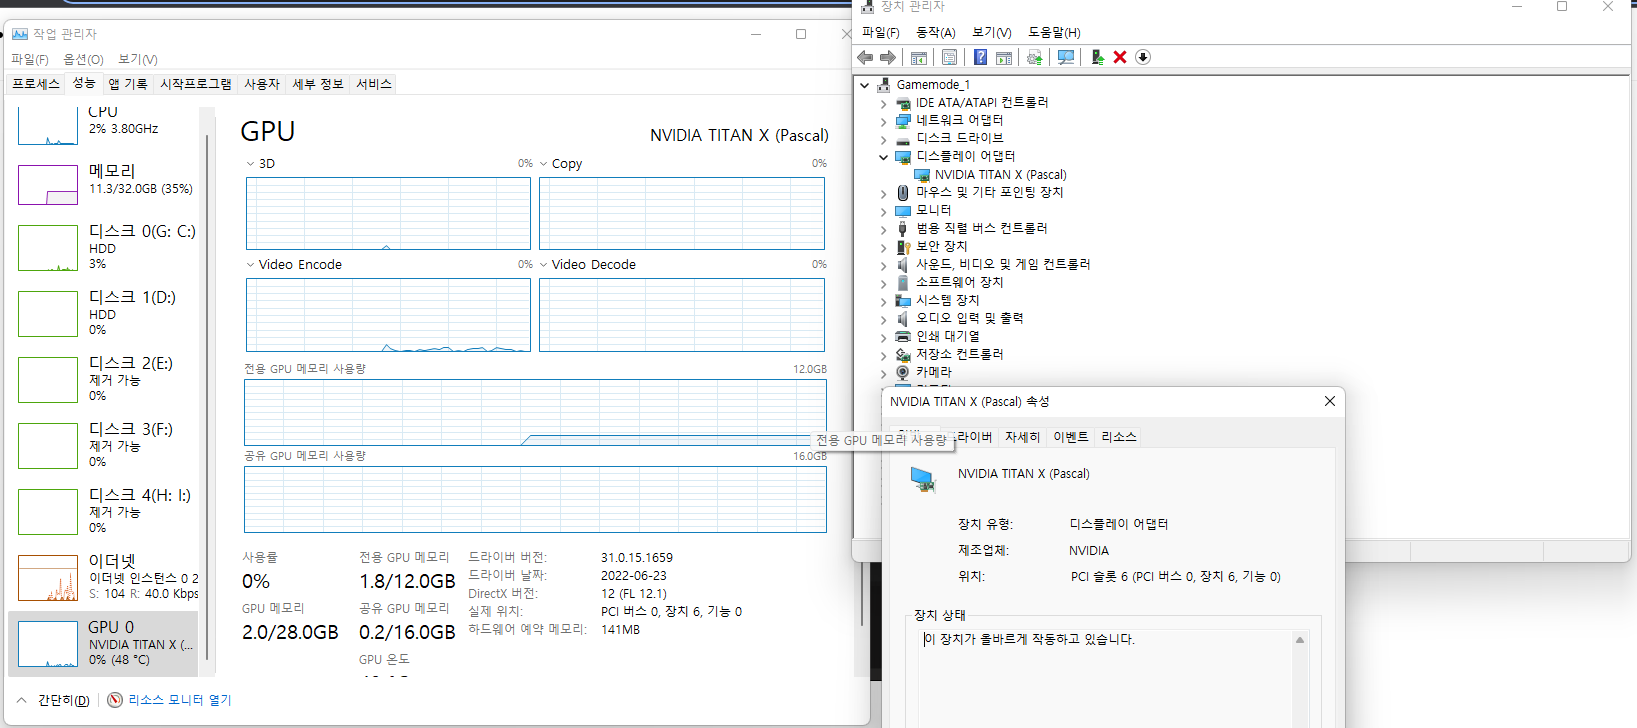1637x728 pixels.
Task: Click the red X Uninstall device icon
Action: tap(1120, 57)
